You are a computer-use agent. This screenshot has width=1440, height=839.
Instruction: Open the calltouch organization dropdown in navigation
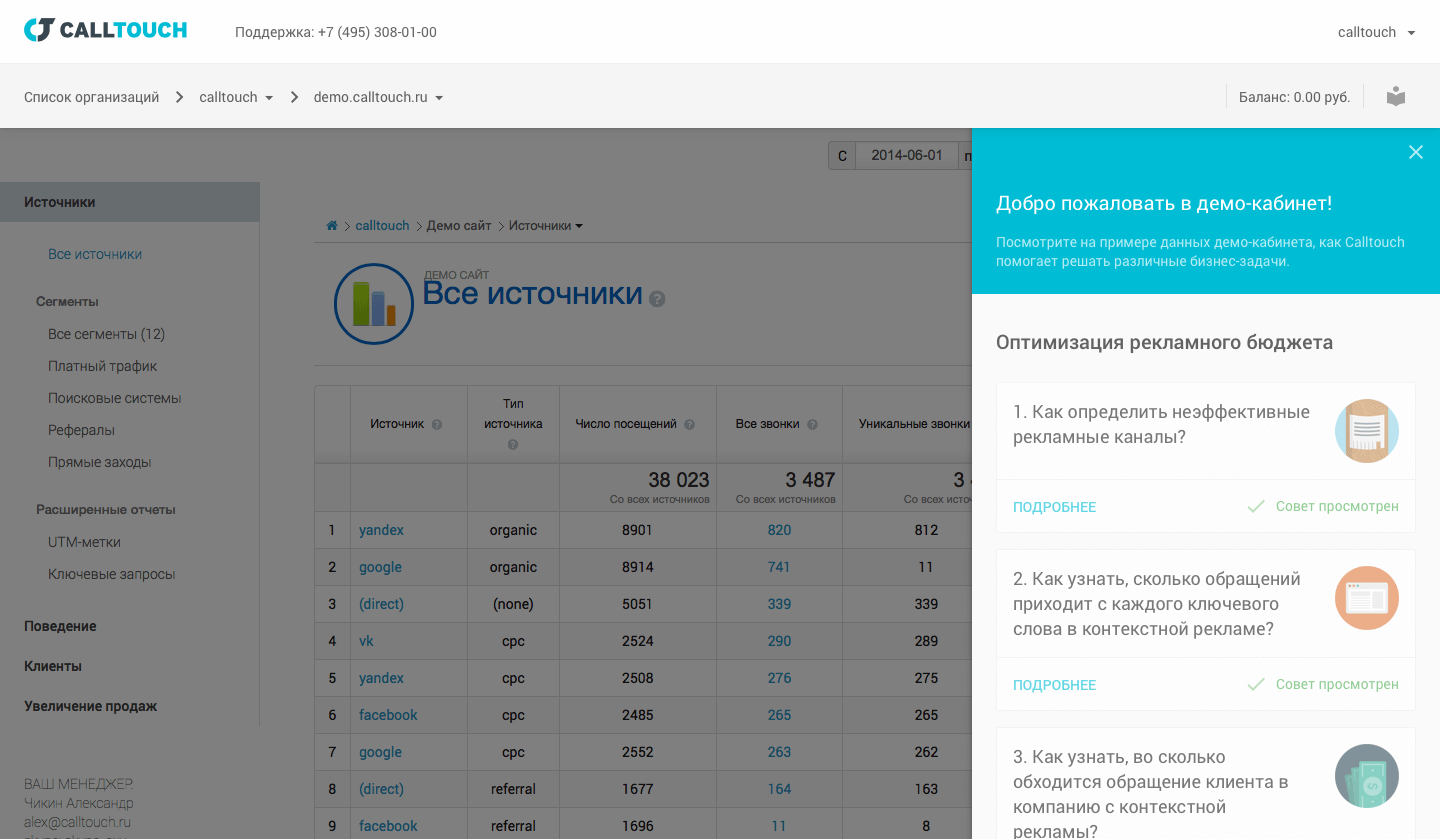tap(236, 97)
